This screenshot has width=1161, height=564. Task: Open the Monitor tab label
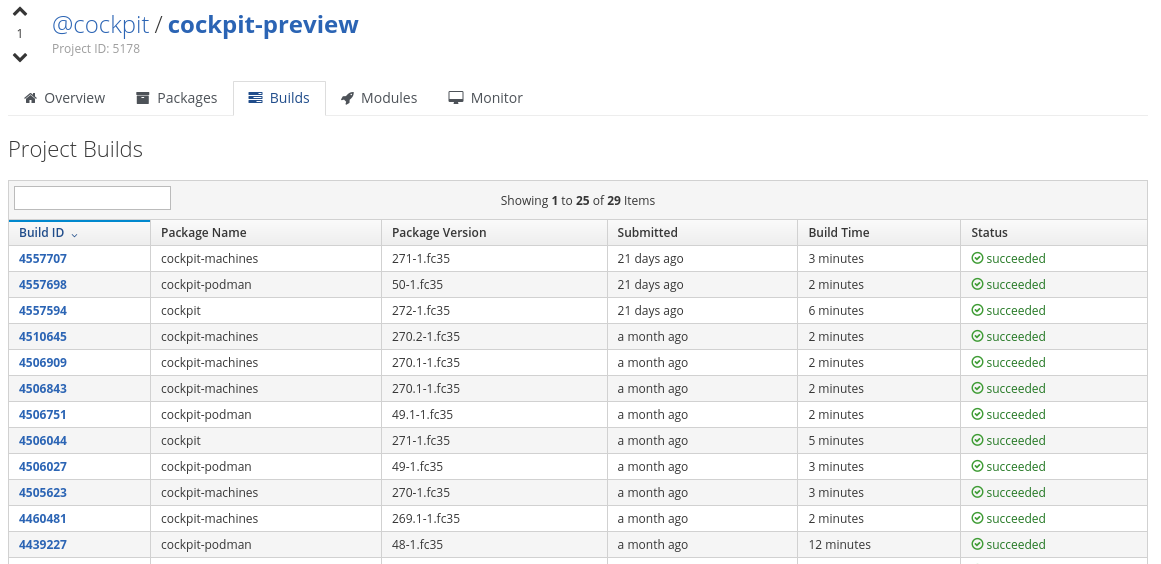(496, 98)
